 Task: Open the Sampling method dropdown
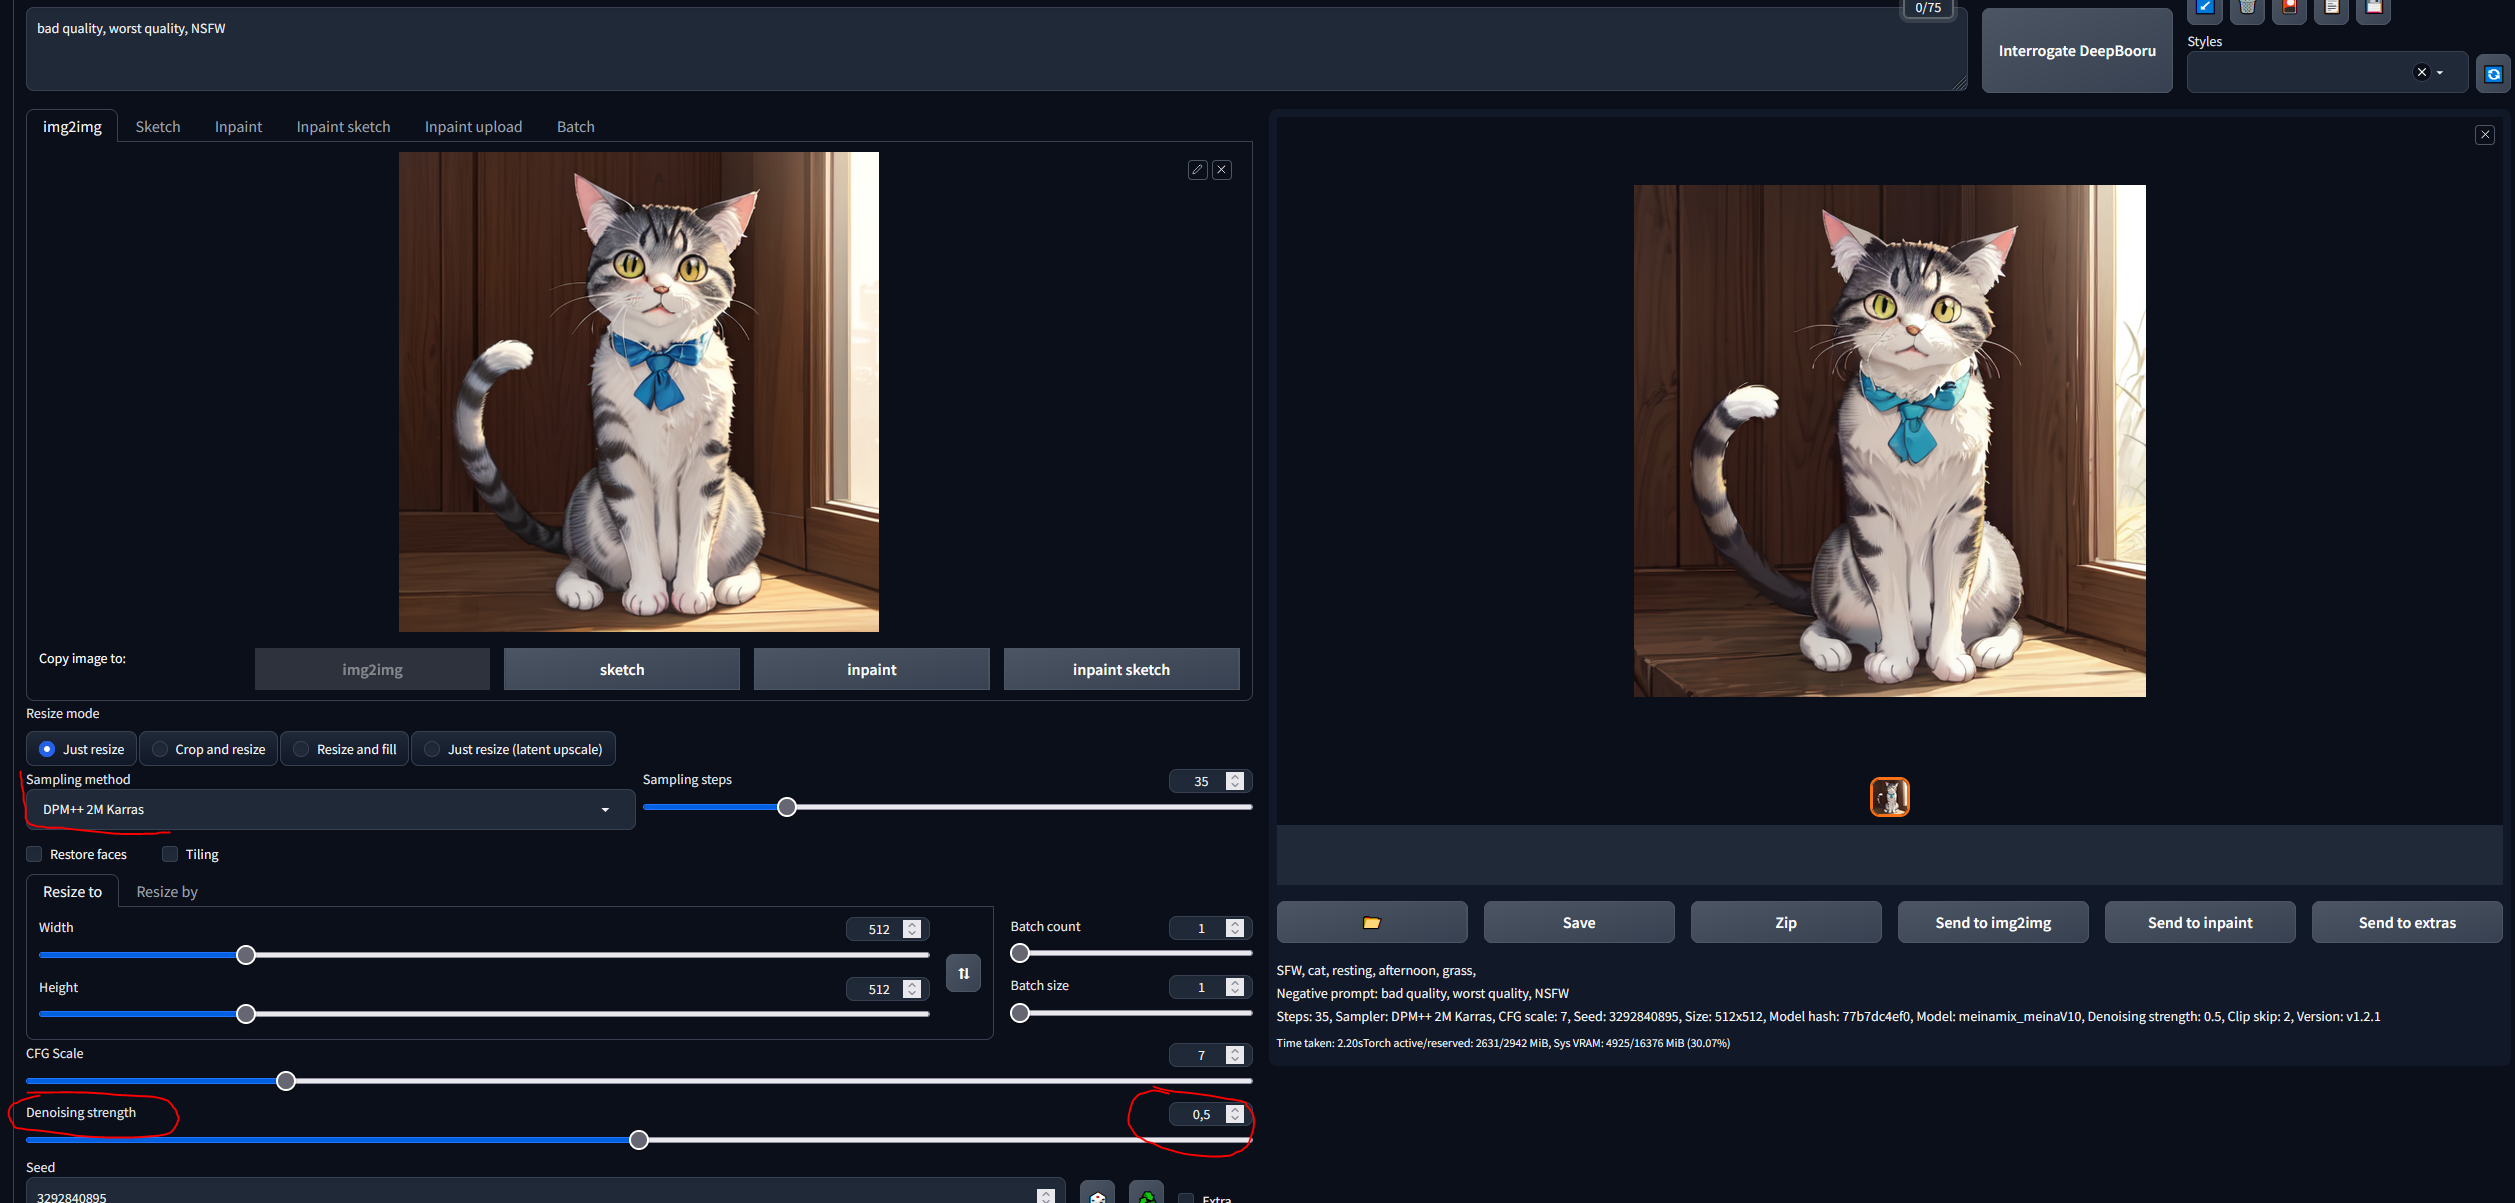coord(330,809)
